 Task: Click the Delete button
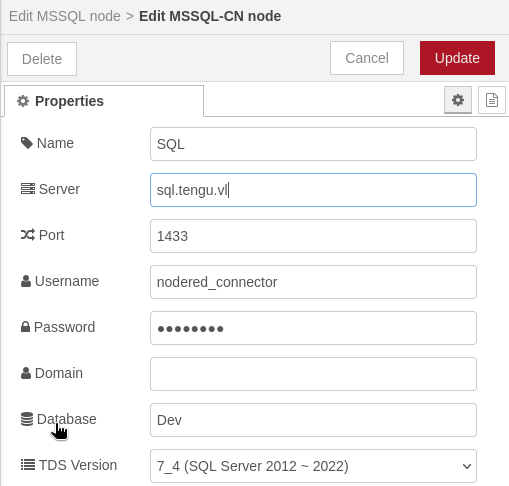[42, 59]
